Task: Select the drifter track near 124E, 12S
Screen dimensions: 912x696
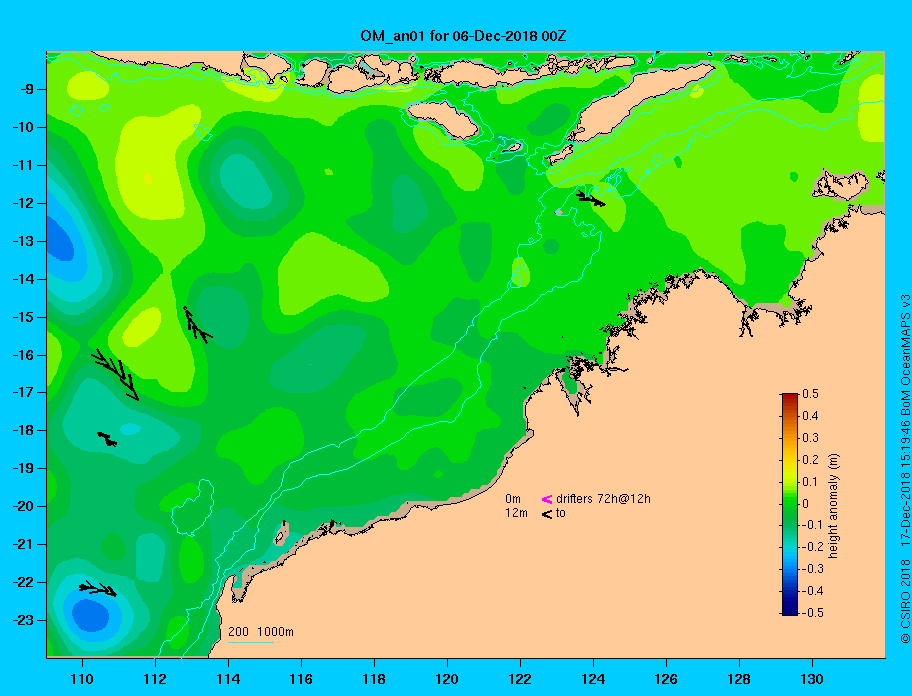Action: [x=591, y=198]
